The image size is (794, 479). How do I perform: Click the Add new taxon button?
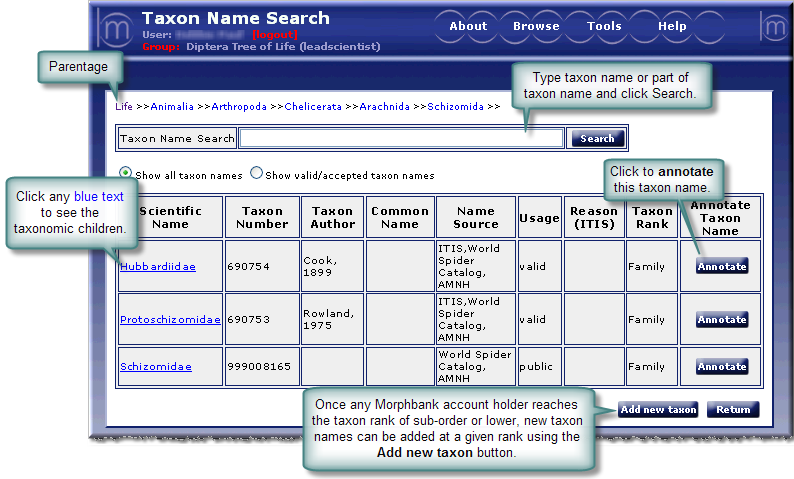tap(658, 409)
